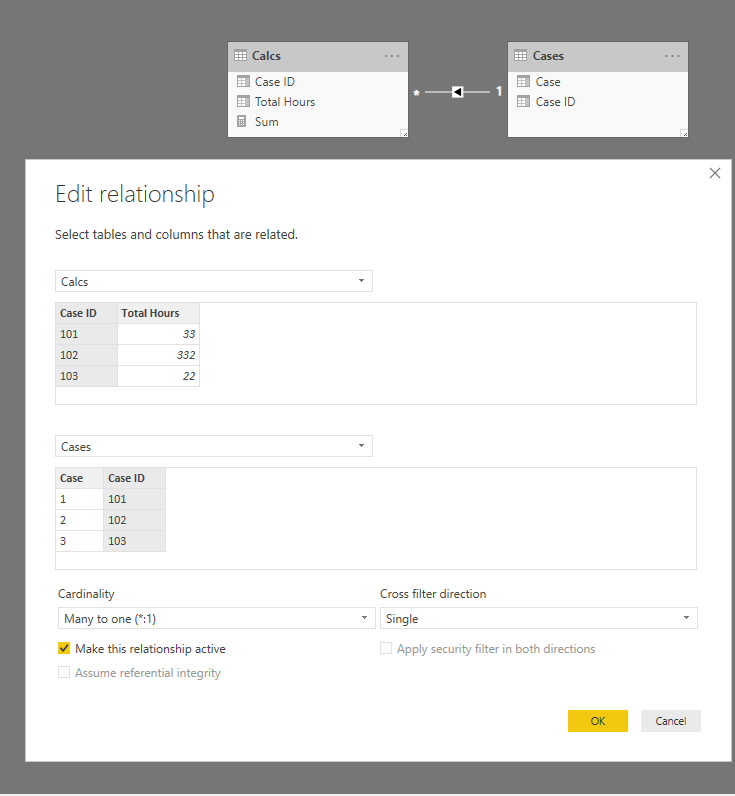The height and width of the screenshot is (796, 735).
Task: Click the Case value 3 cell
Action: pos(80,541)
